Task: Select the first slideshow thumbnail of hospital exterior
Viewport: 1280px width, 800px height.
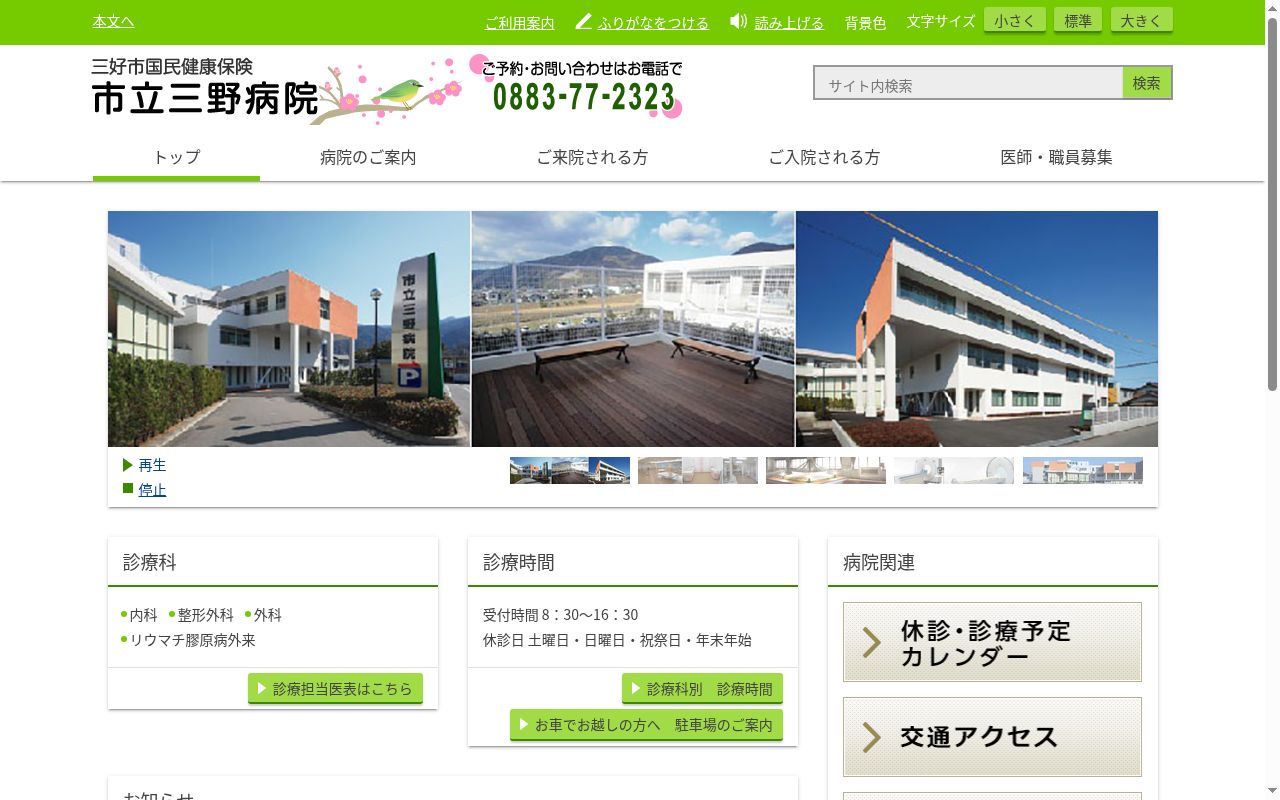Action: click(x=570, y=470)
